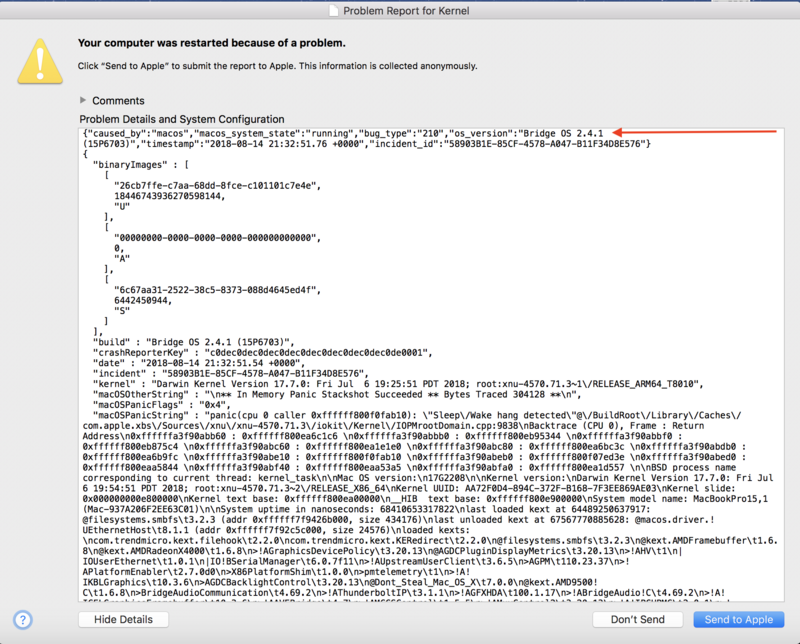
Task: Click the value 6442450944
Action: coord(143,301)
